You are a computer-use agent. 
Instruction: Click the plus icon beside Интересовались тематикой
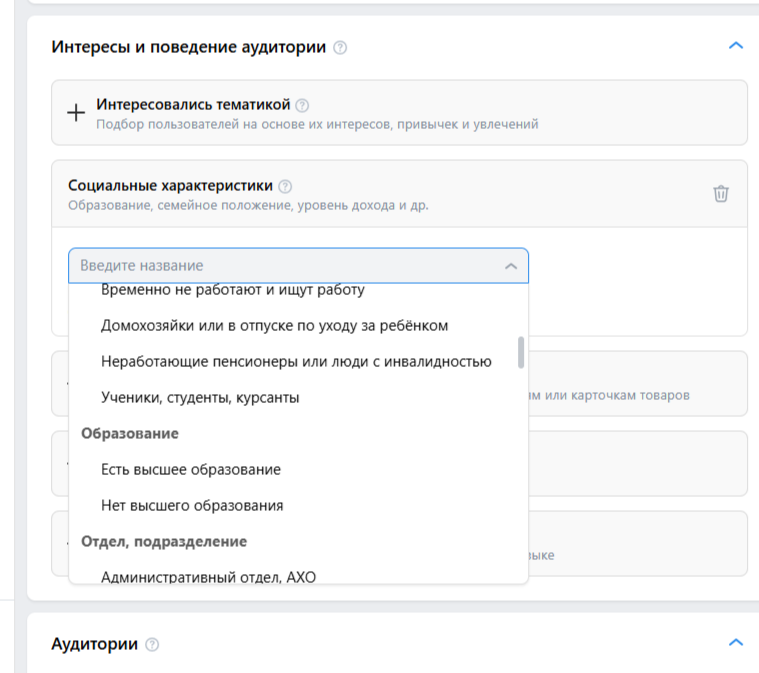tap(76, 113)
